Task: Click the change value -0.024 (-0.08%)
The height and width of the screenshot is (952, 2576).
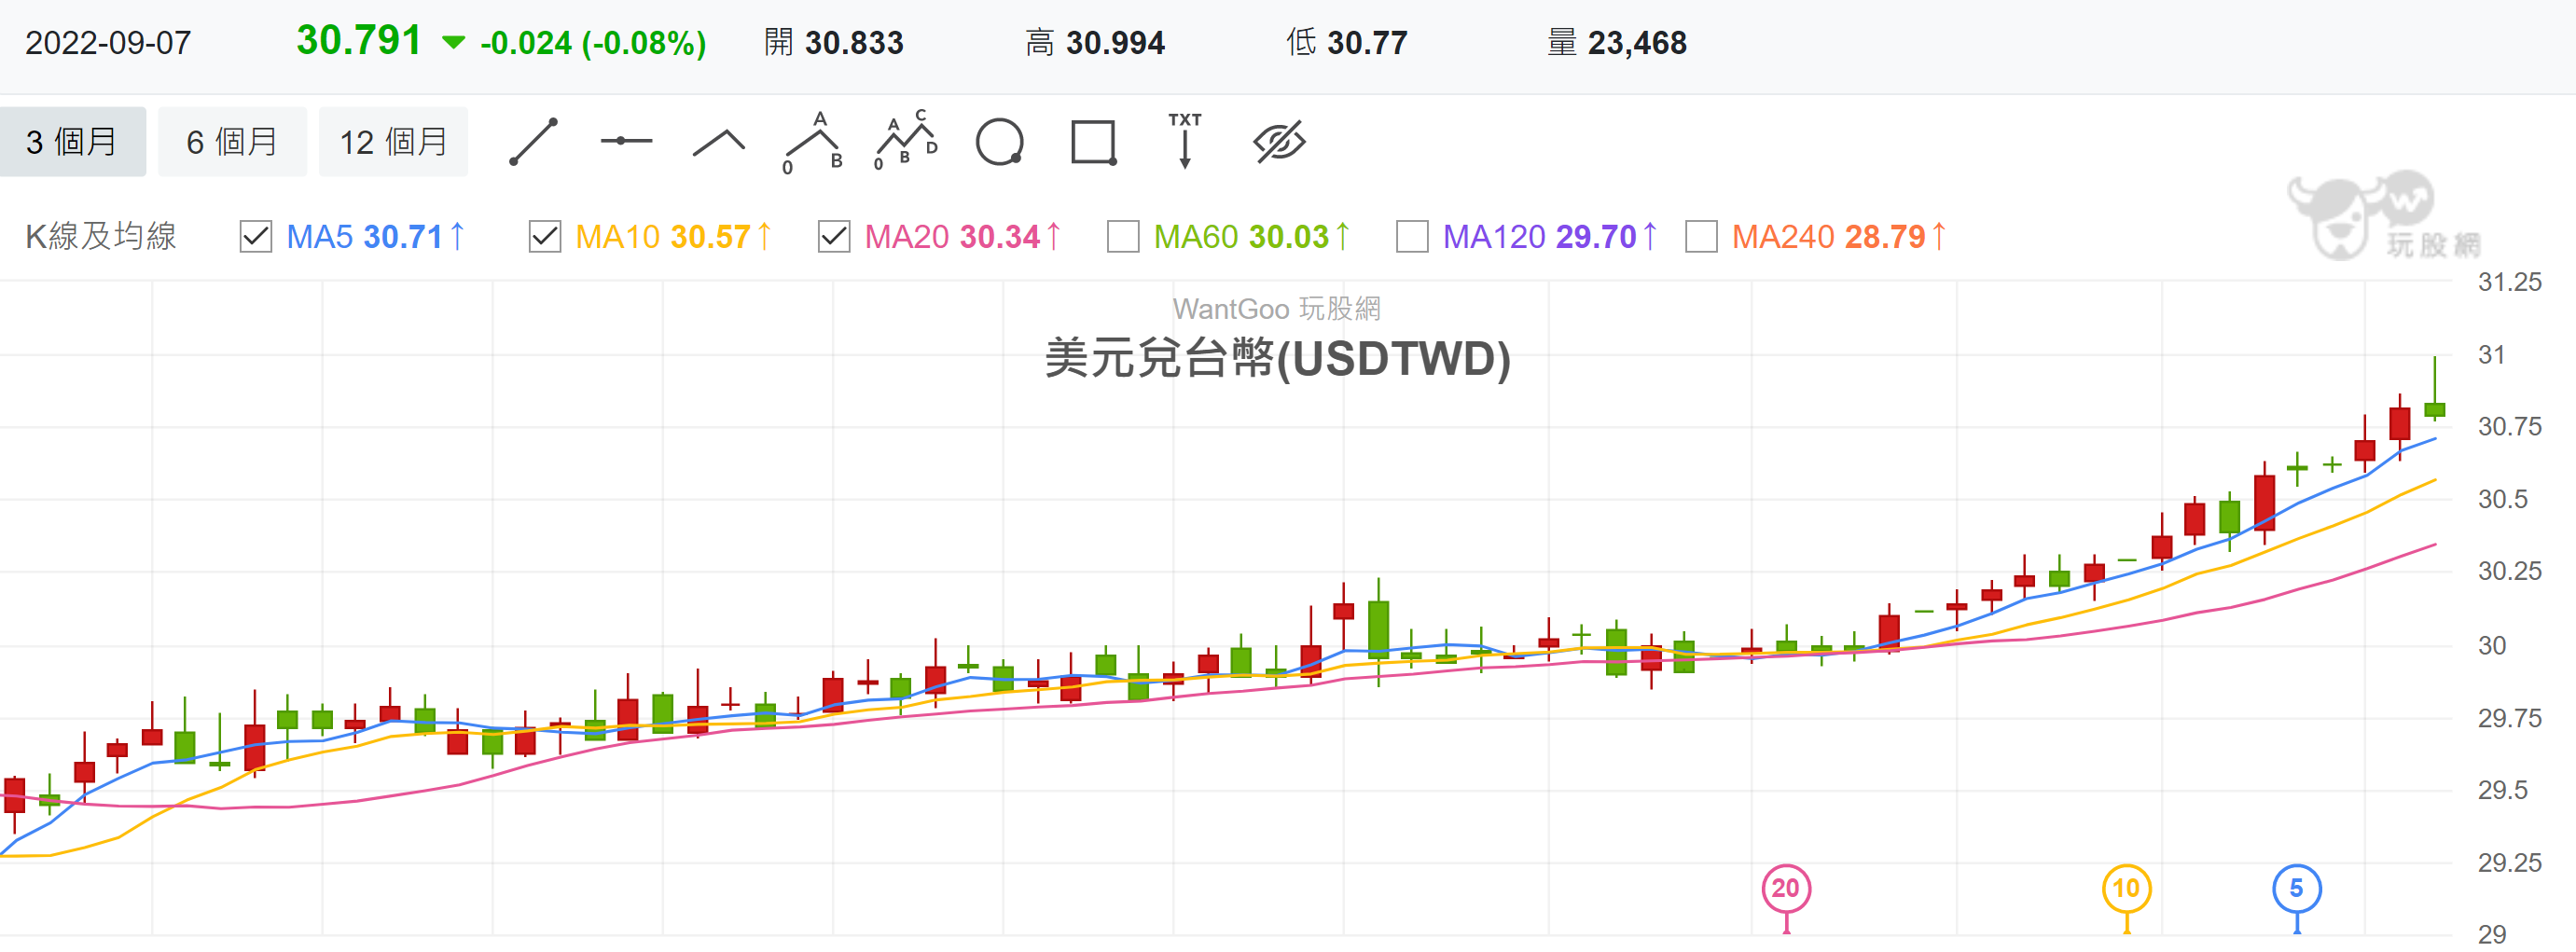Action: [x=593, y=43]
